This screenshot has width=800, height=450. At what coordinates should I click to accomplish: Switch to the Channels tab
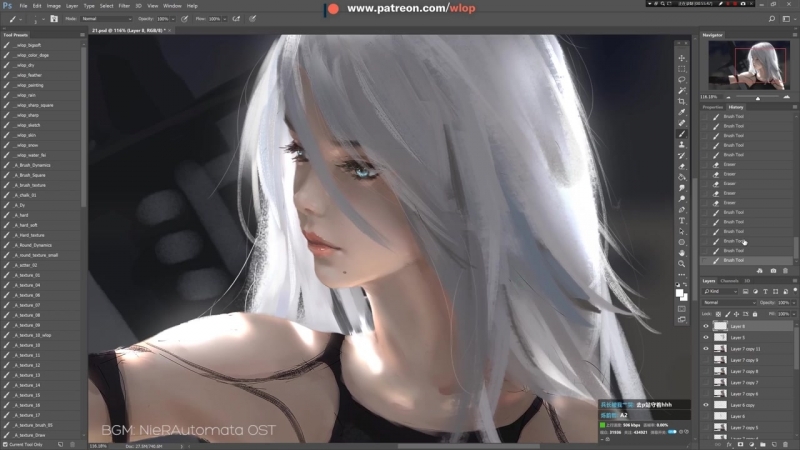729,281
